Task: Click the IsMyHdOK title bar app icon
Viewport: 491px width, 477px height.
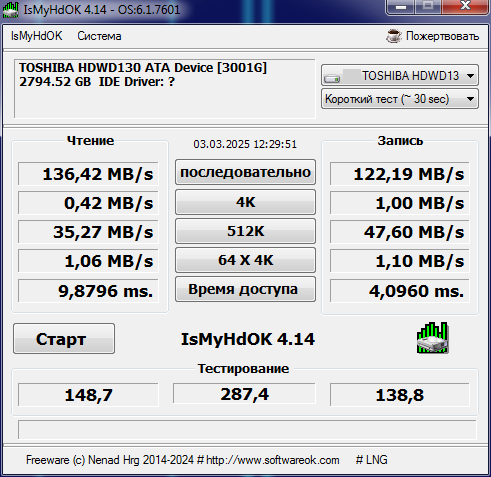Action: (x=11, y=9)
